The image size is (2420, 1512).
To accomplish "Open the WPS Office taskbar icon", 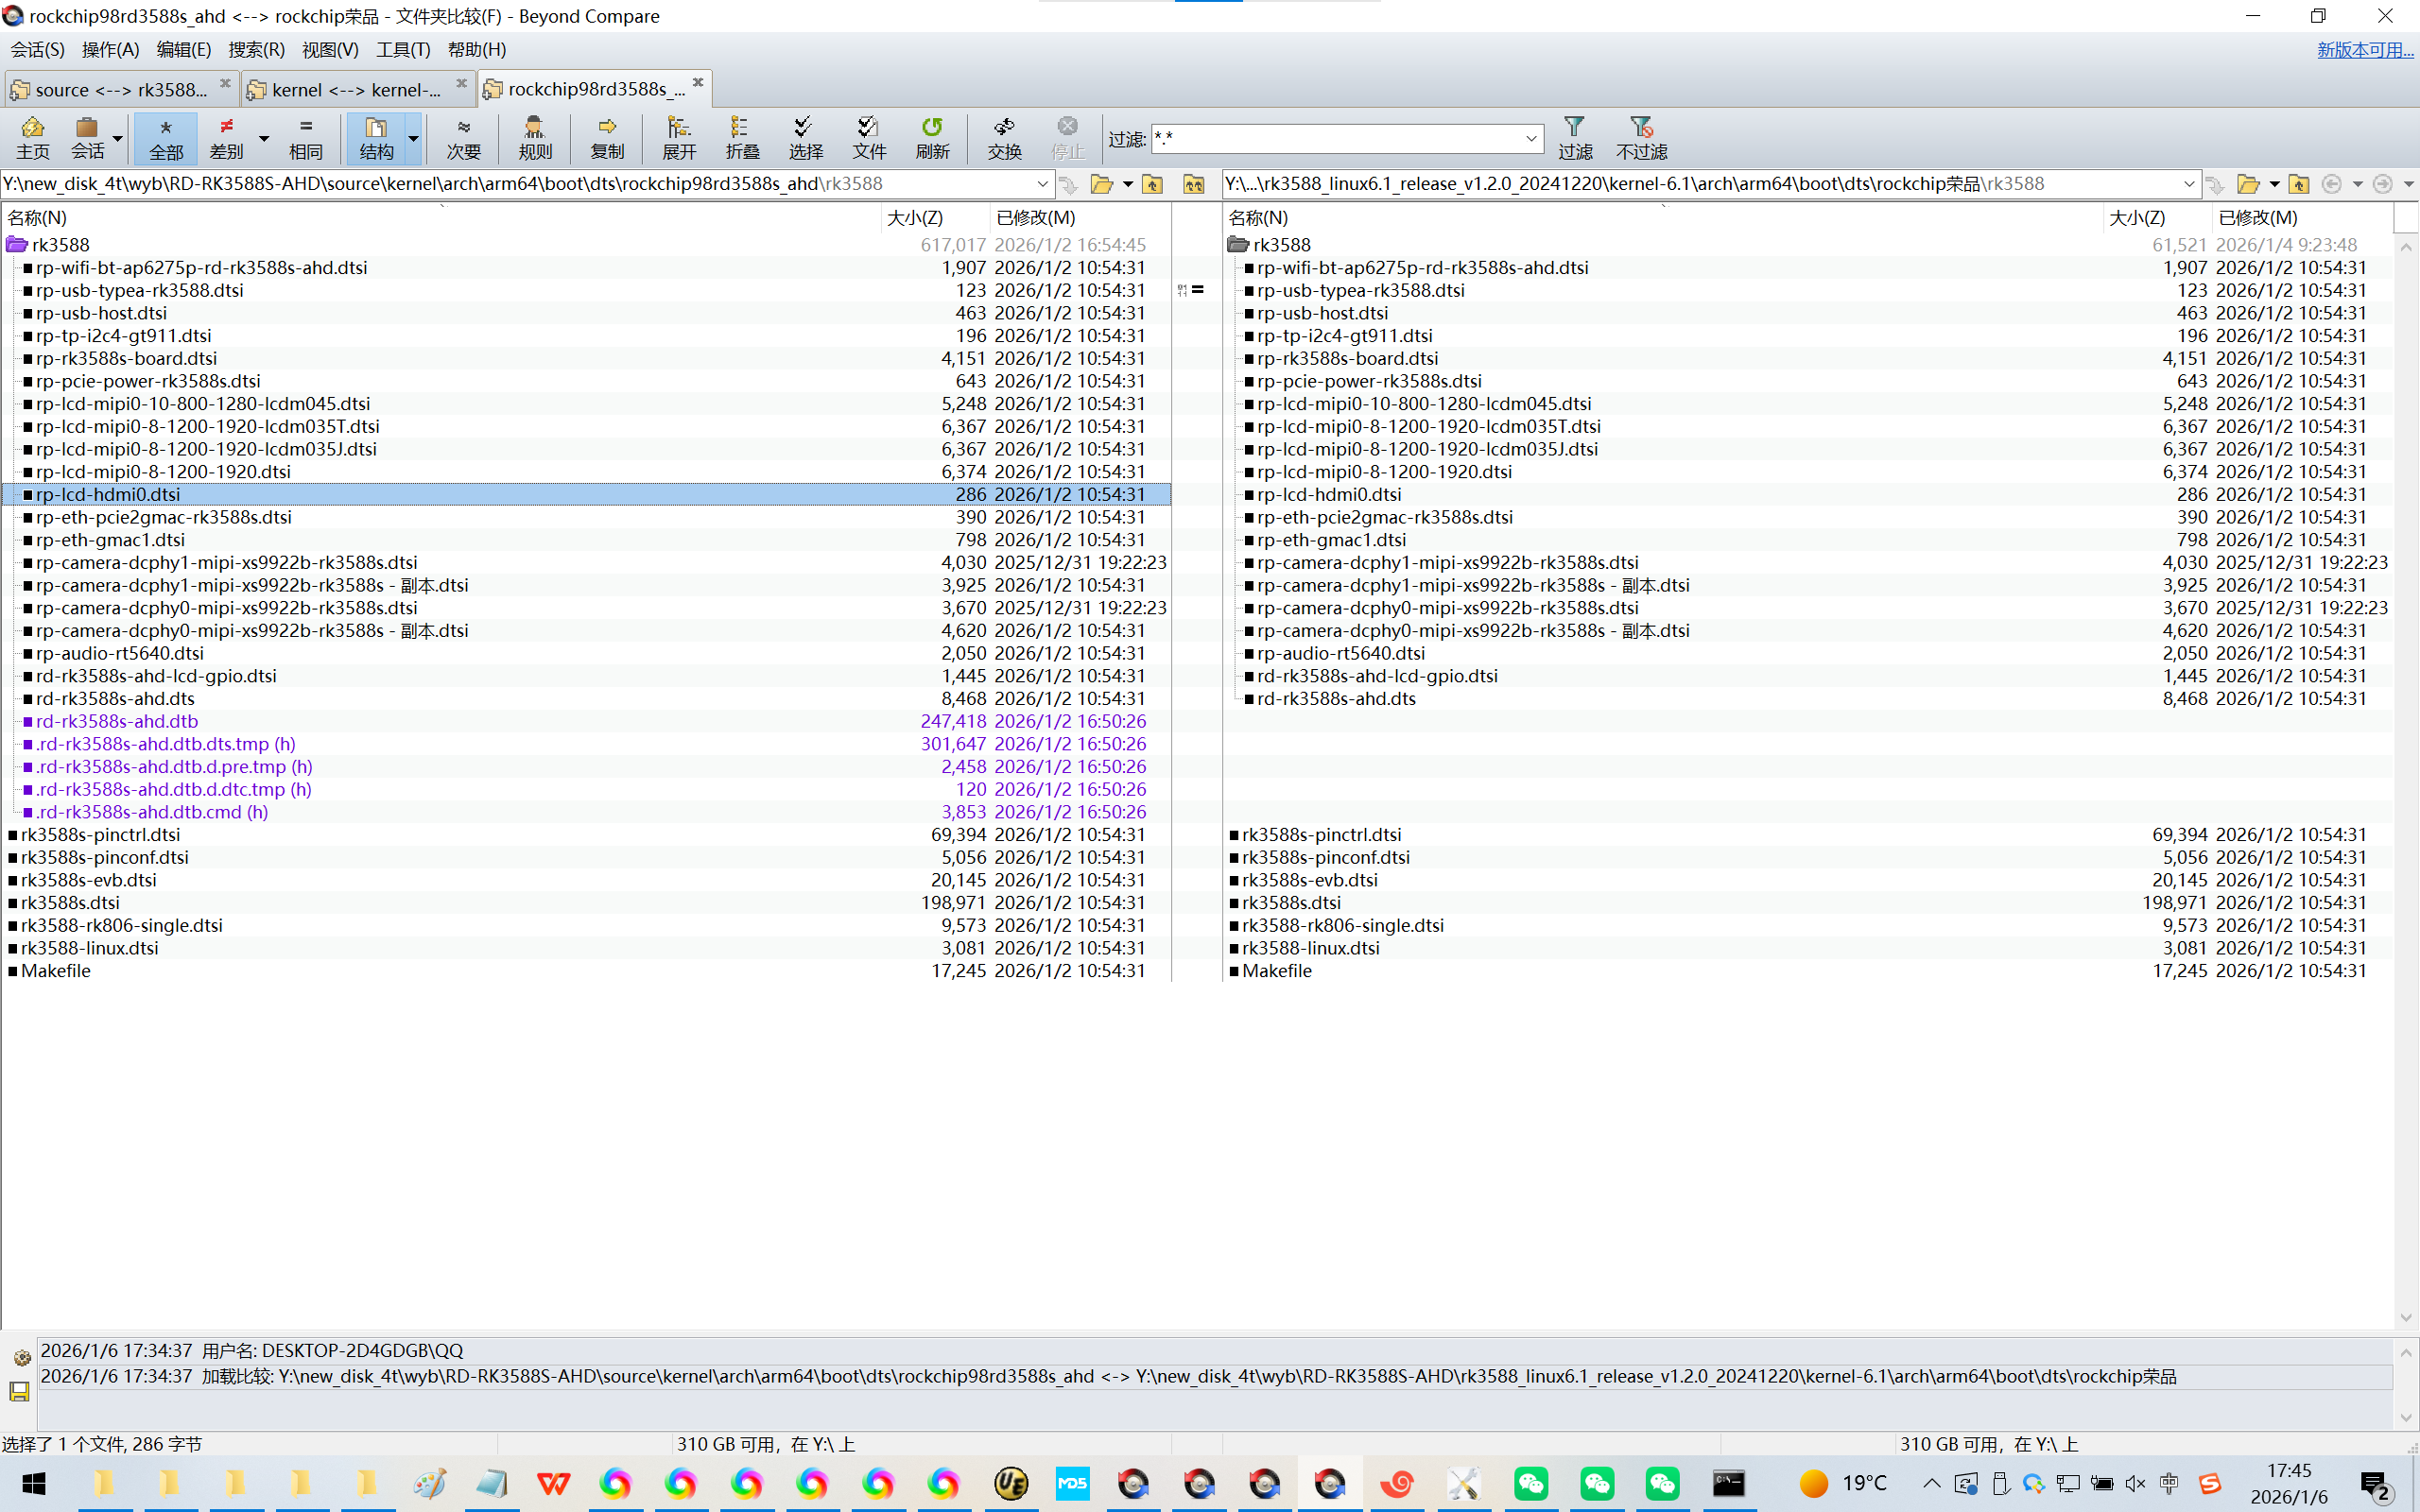I will [553, 1483].
